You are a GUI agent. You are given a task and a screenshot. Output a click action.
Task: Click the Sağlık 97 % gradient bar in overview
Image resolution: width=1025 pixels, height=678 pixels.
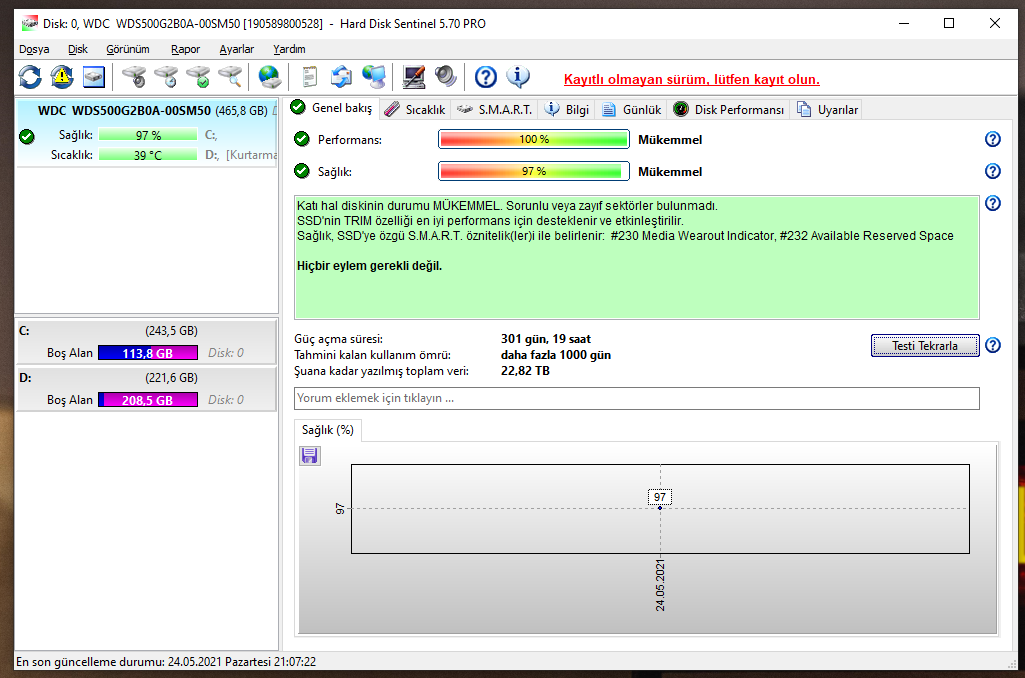(x=533, y=171)
